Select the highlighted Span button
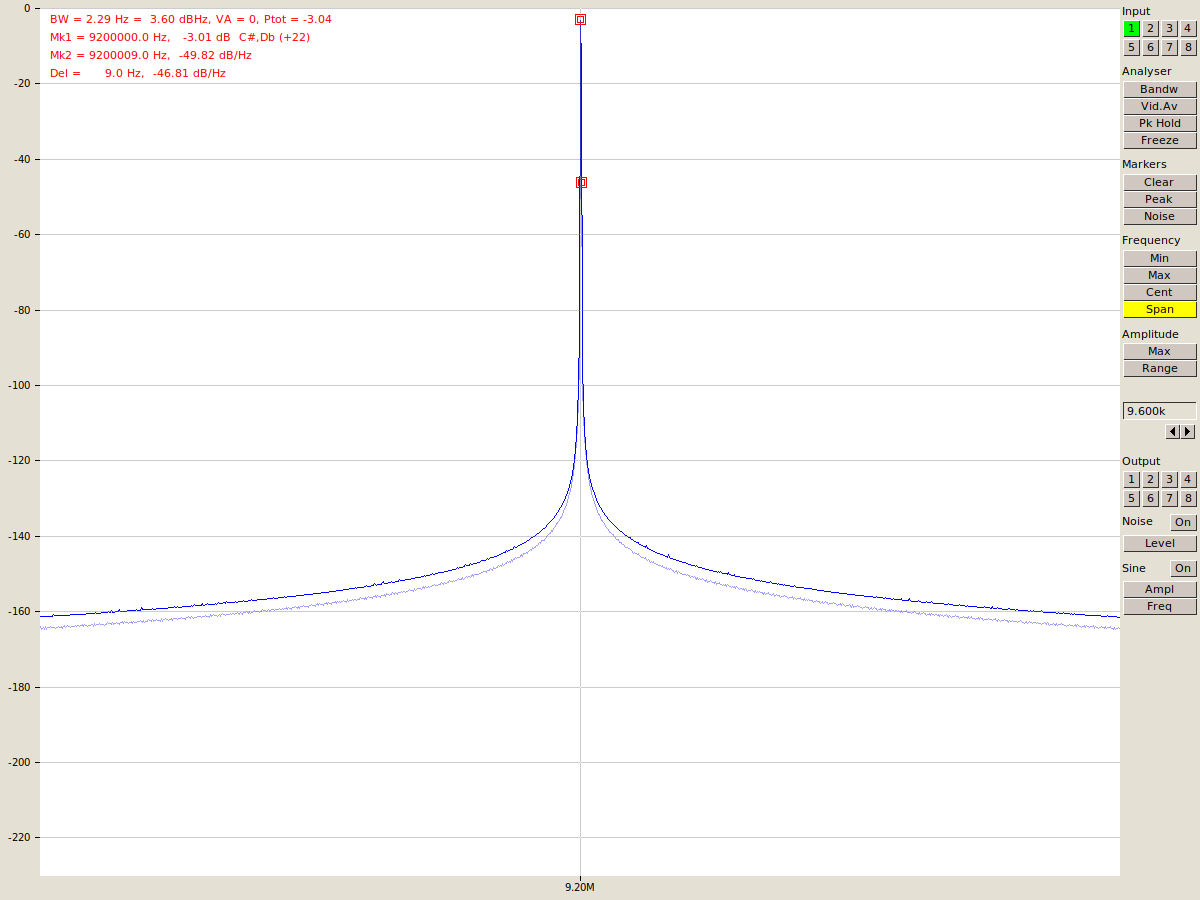The width and height of the screenshot is (1200, 900). [1159, 309]
